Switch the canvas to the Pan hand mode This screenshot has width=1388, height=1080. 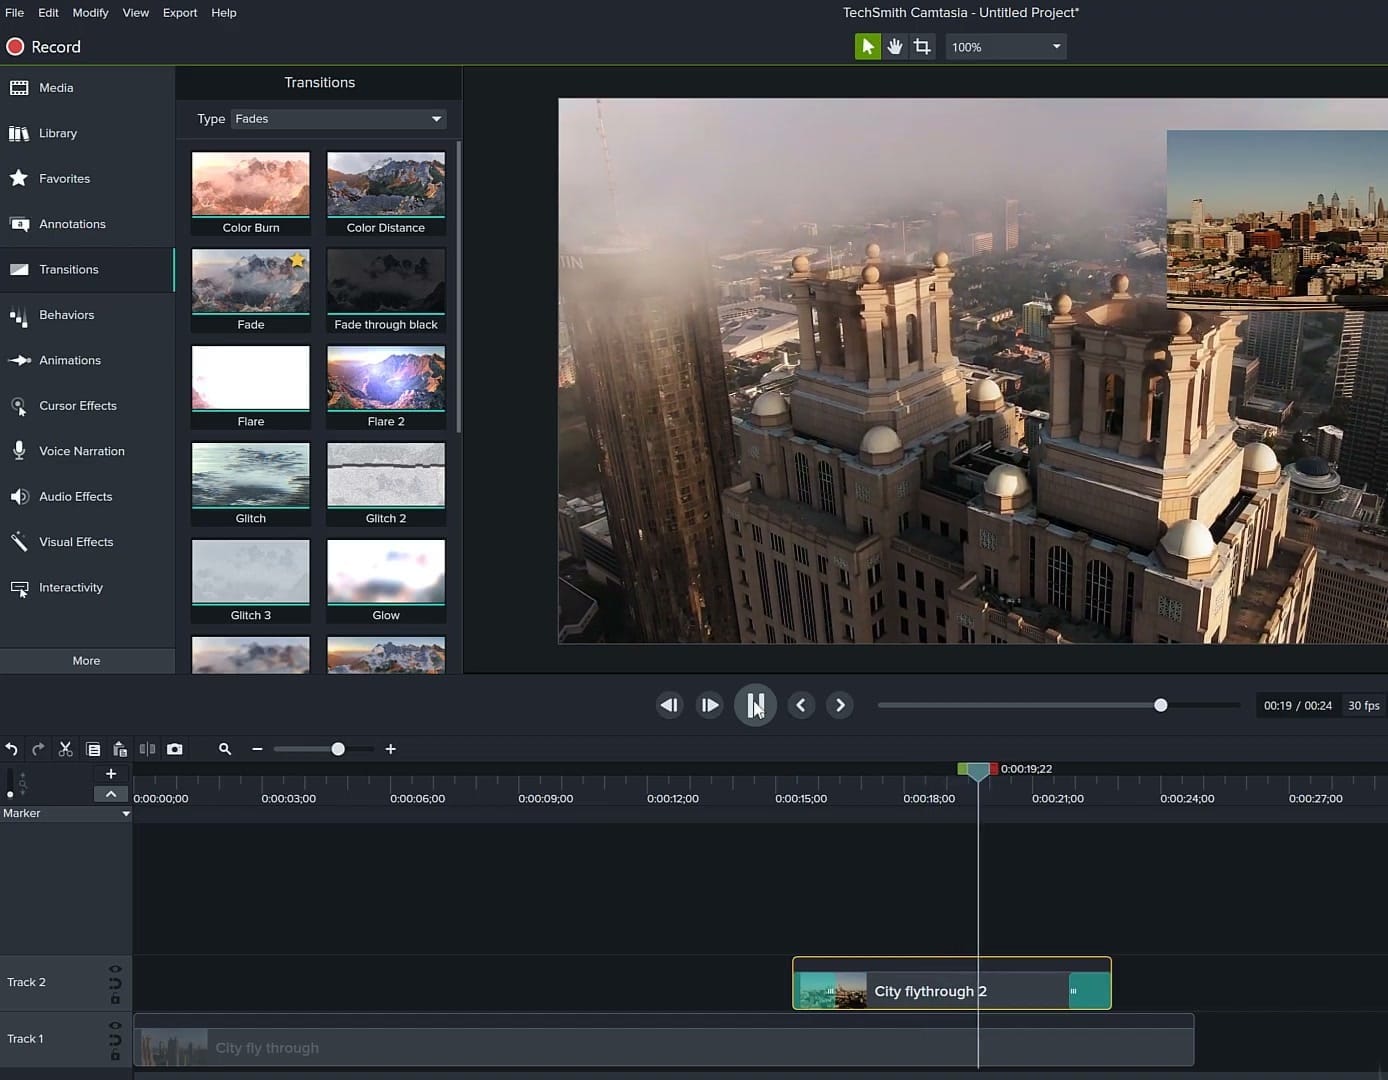coord(895,46)
